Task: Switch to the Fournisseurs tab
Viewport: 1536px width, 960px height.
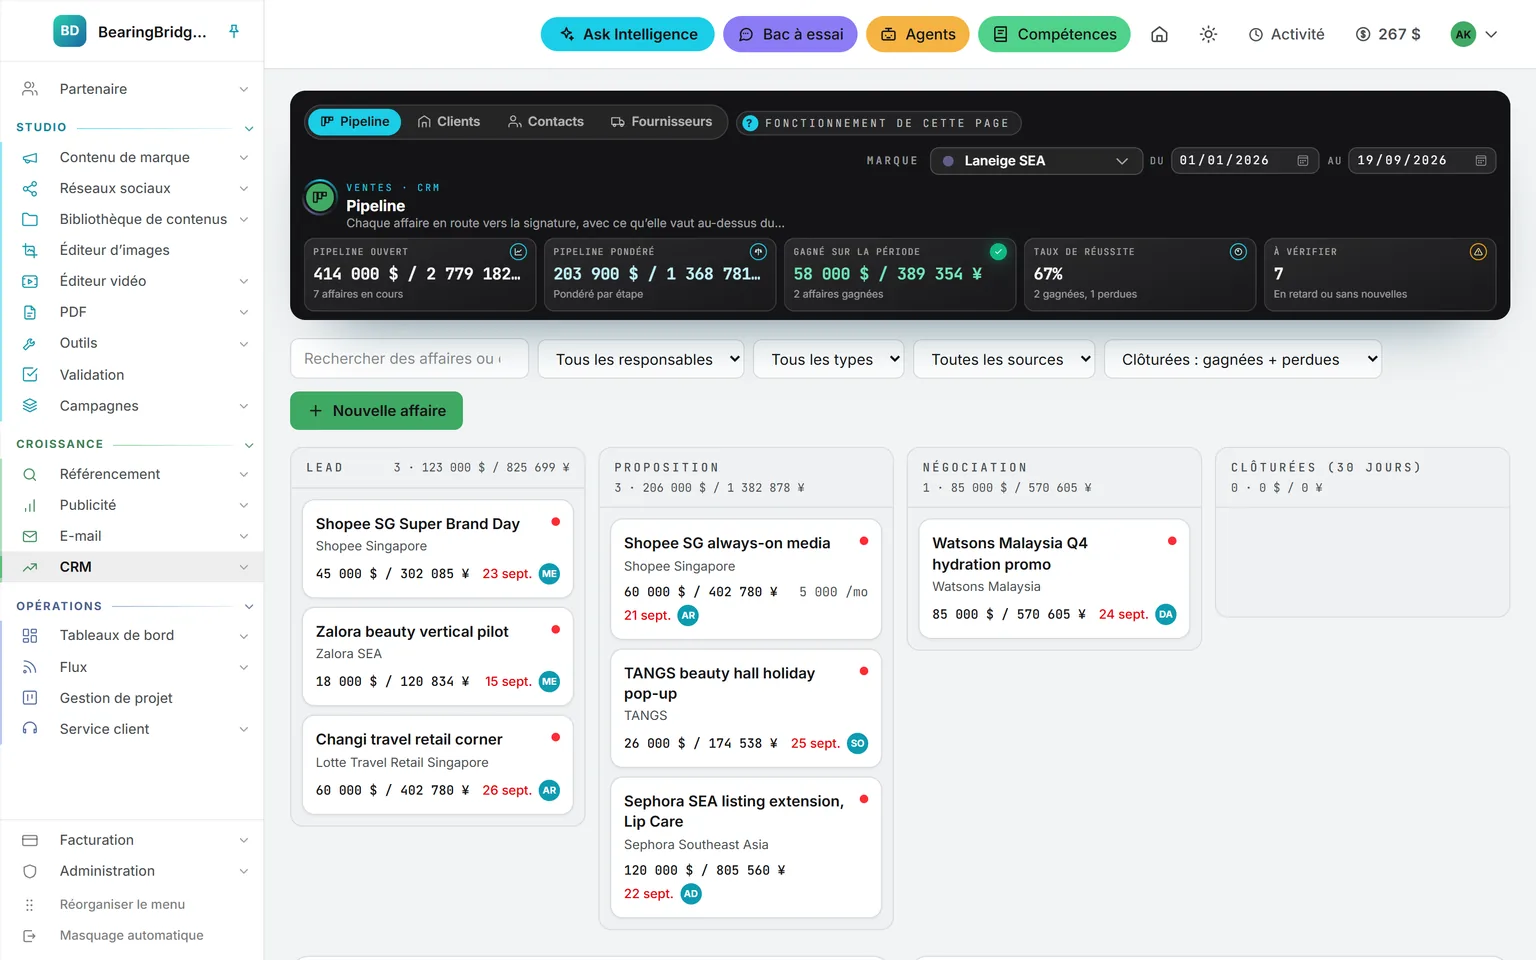Action: click(661, 122)
